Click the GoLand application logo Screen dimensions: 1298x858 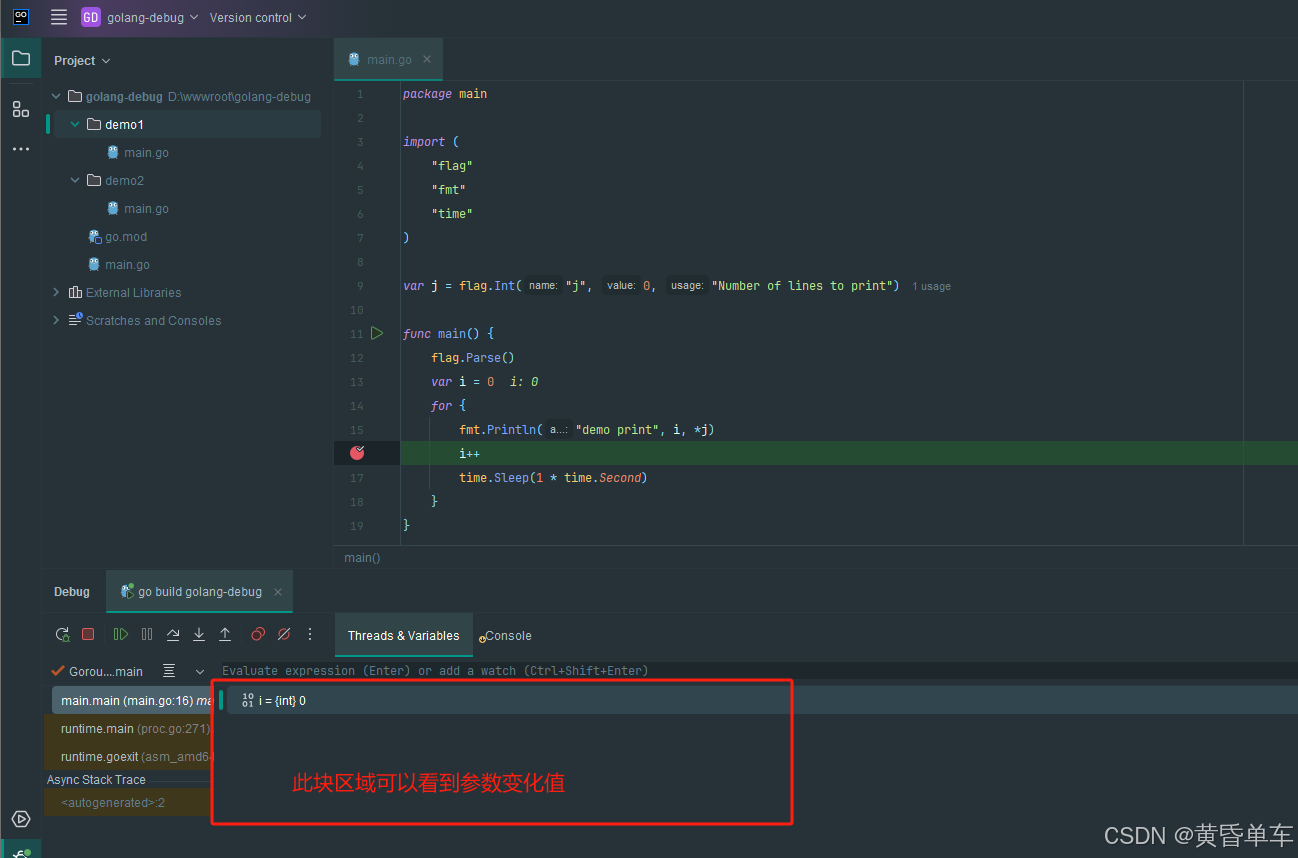click(21, 17)
